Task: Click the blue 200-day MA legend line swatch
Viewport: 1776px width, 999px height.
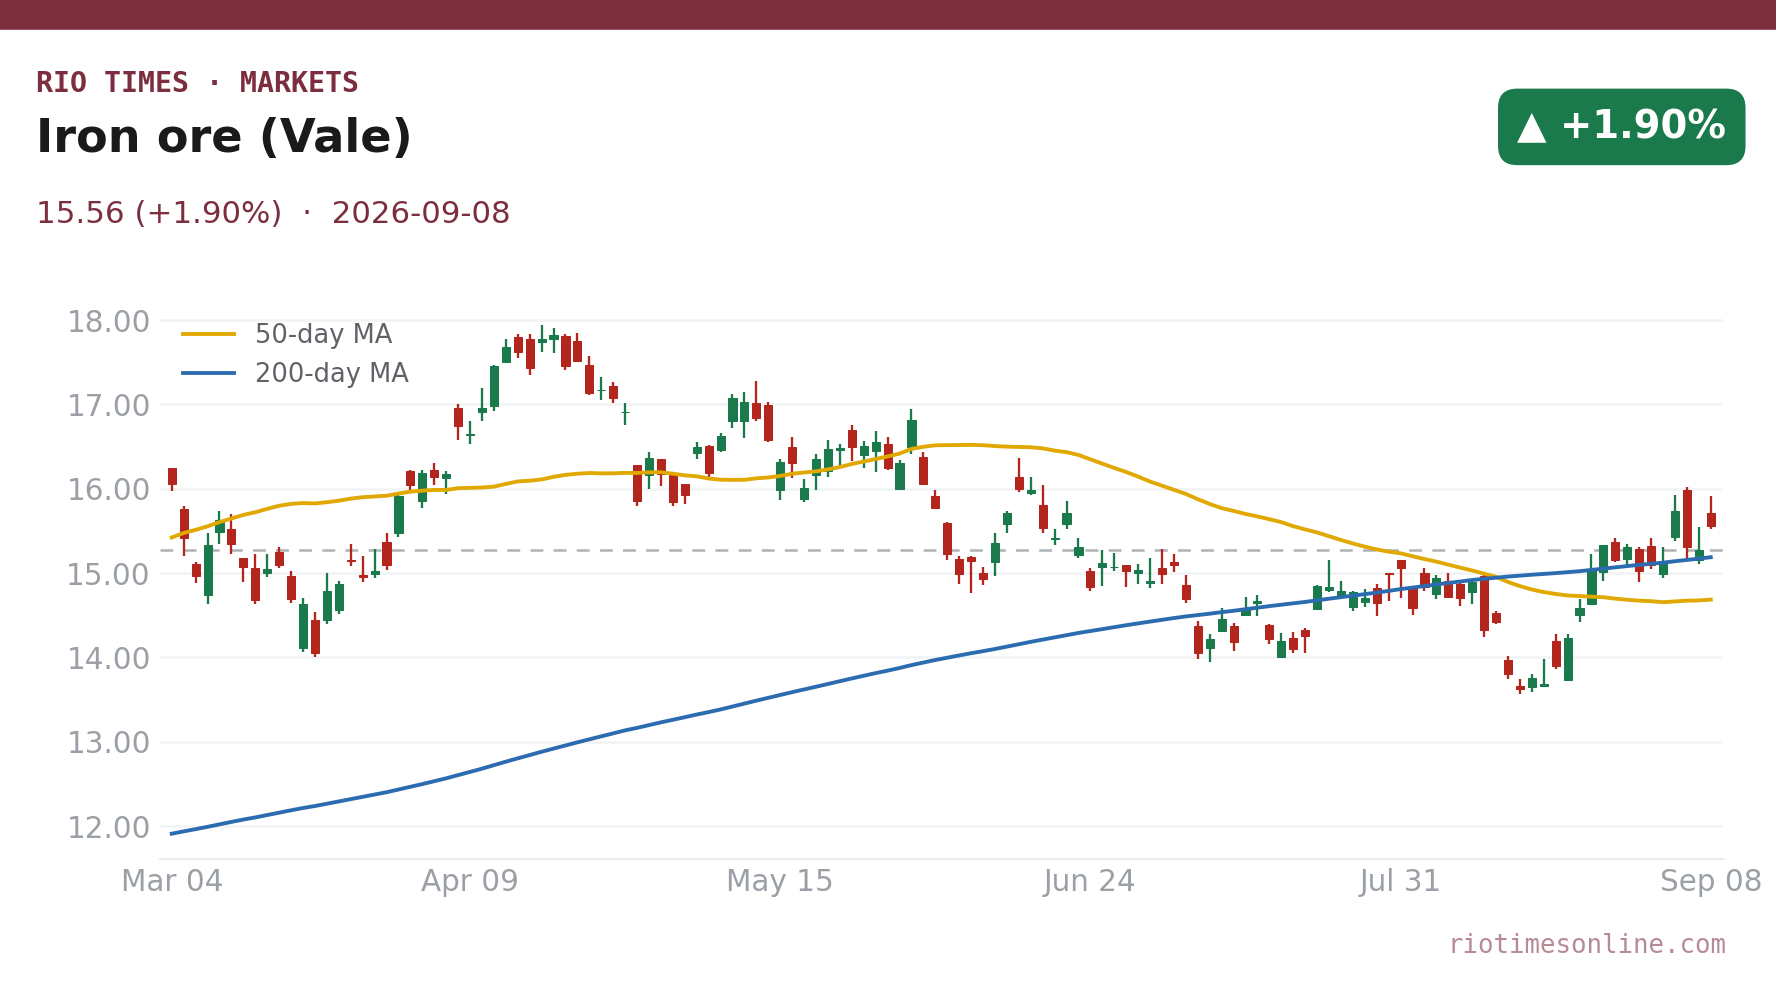Action: tap(209, 374)
